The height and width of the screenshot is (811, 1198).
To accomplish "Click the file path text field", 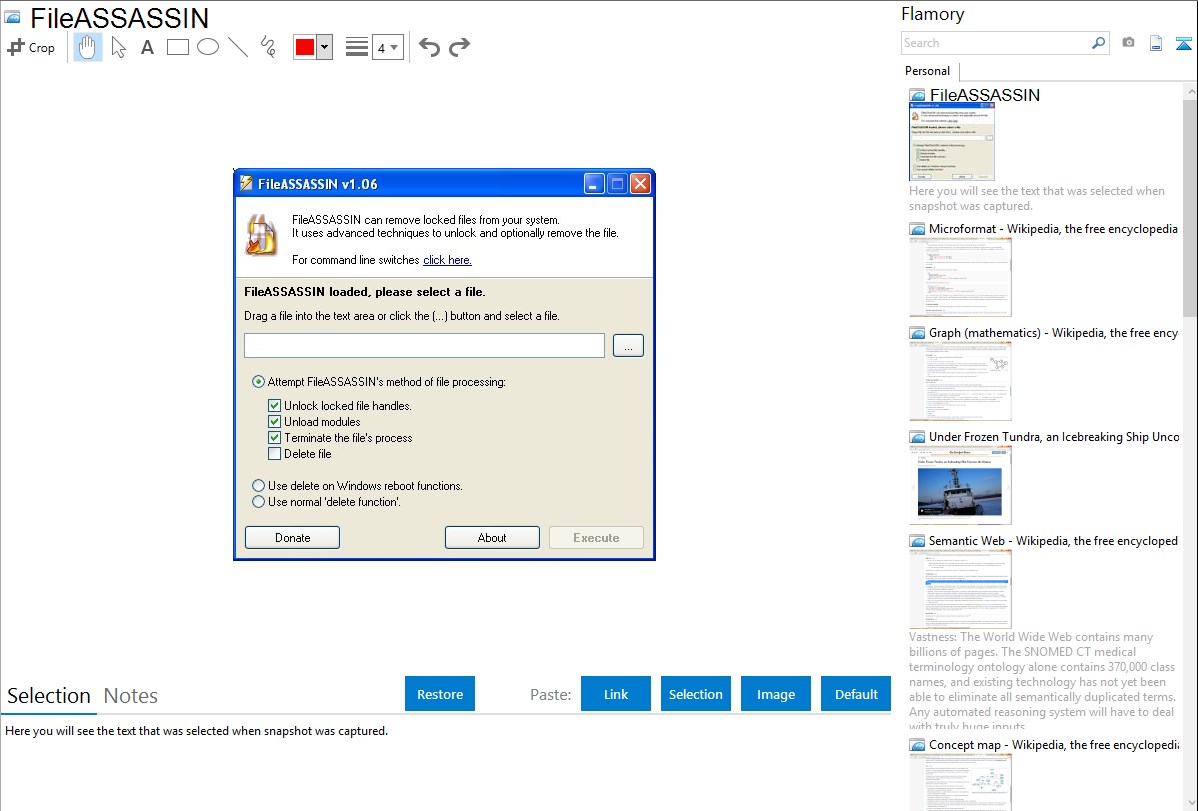I will 424,345.
